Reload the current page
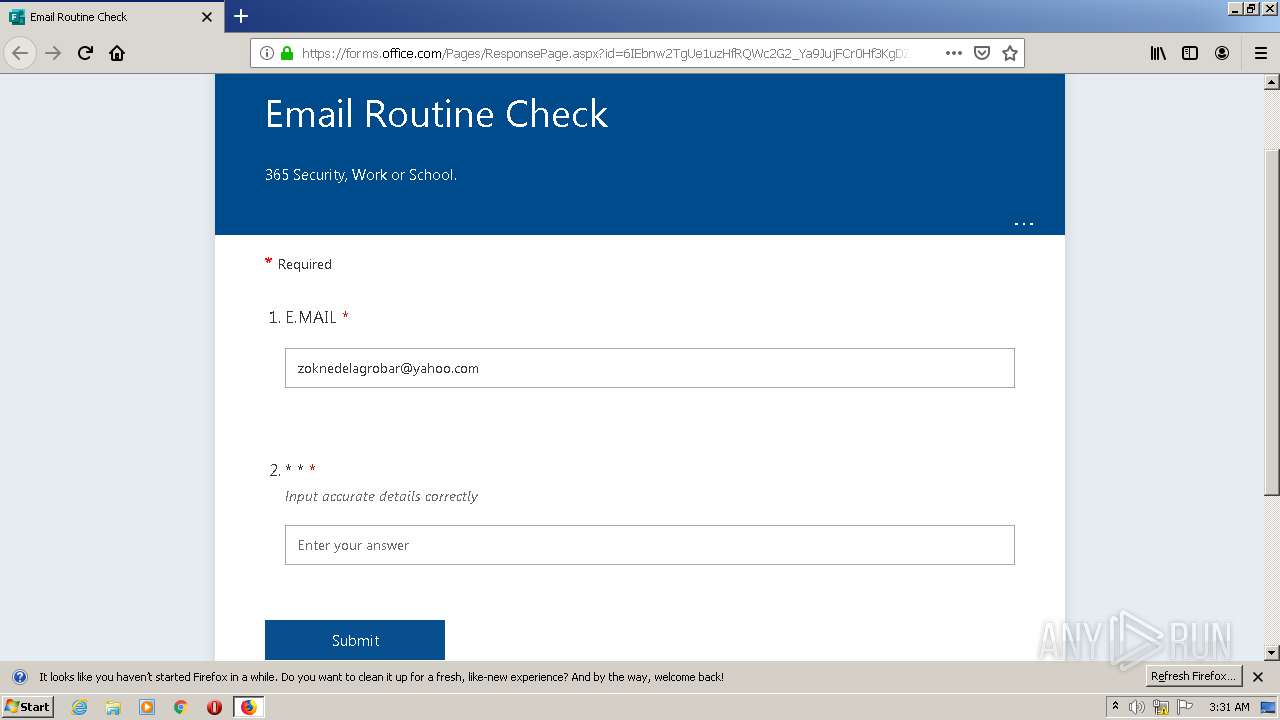This screenshot has width=1280, height=720. click(x=85, y=53)
